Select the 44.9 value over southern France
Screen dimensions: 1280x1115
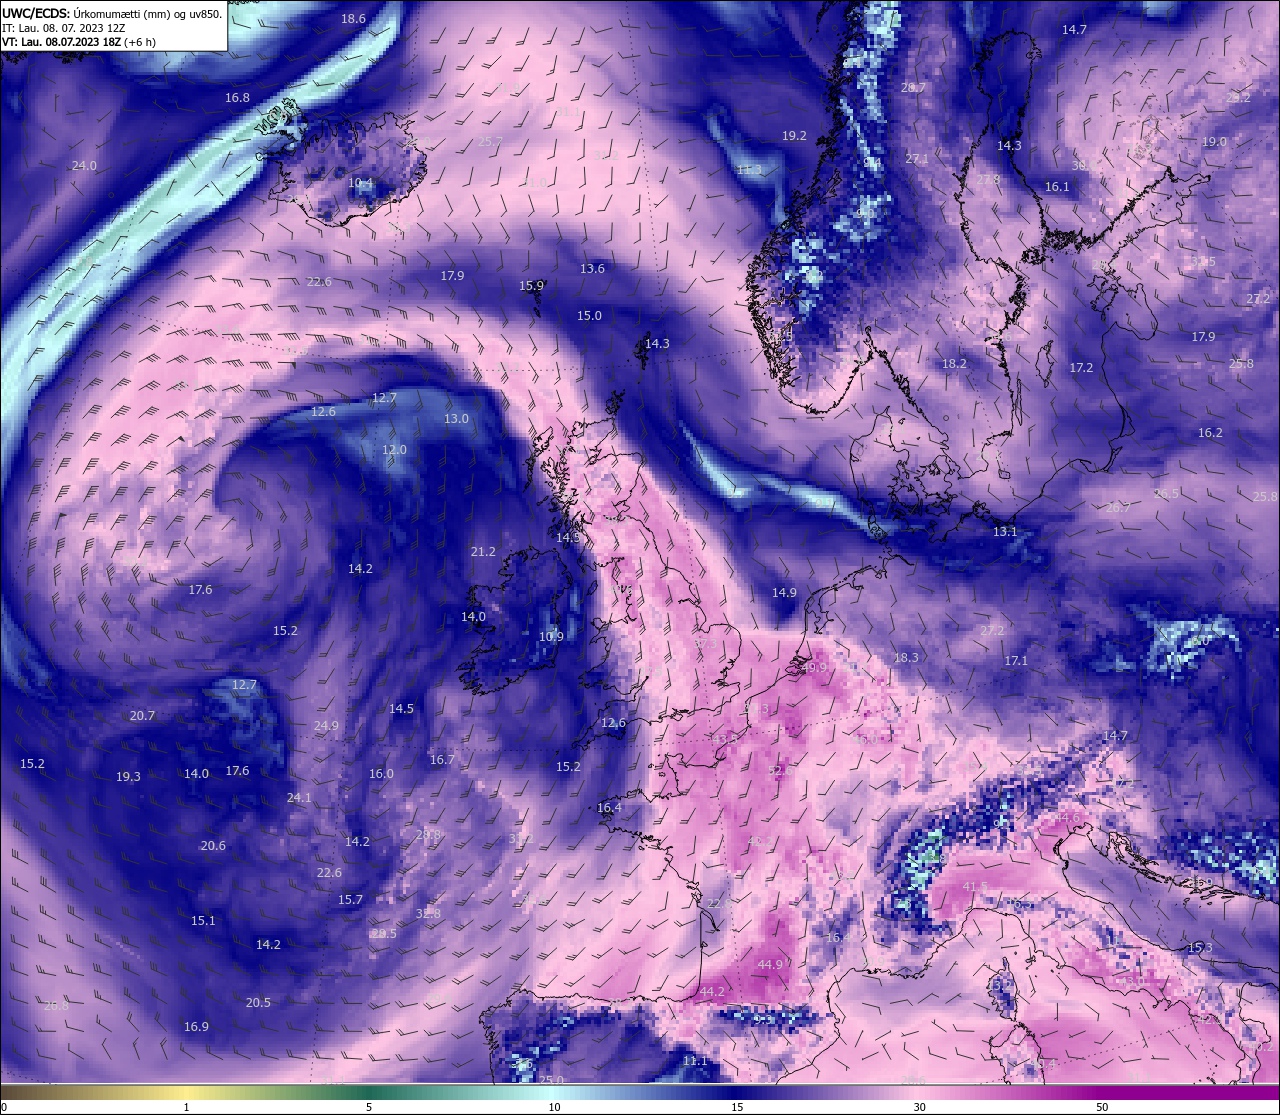(x=770, y=965)
